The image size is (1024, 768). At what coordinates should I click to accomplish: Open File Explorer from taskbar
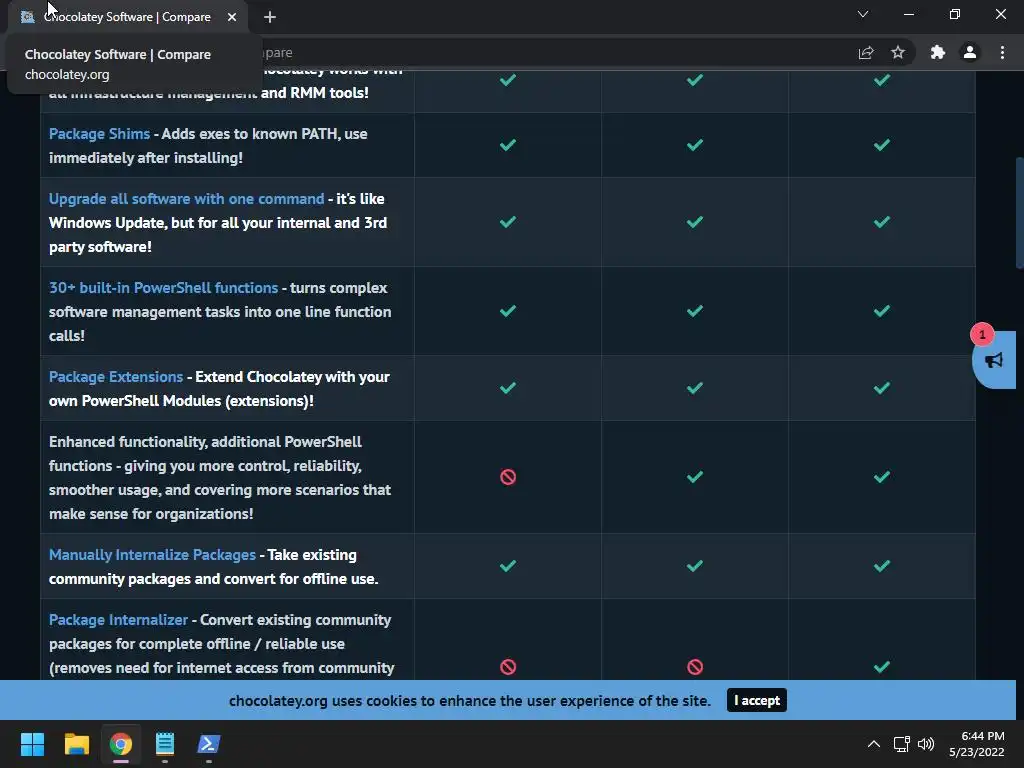(76, 744)
